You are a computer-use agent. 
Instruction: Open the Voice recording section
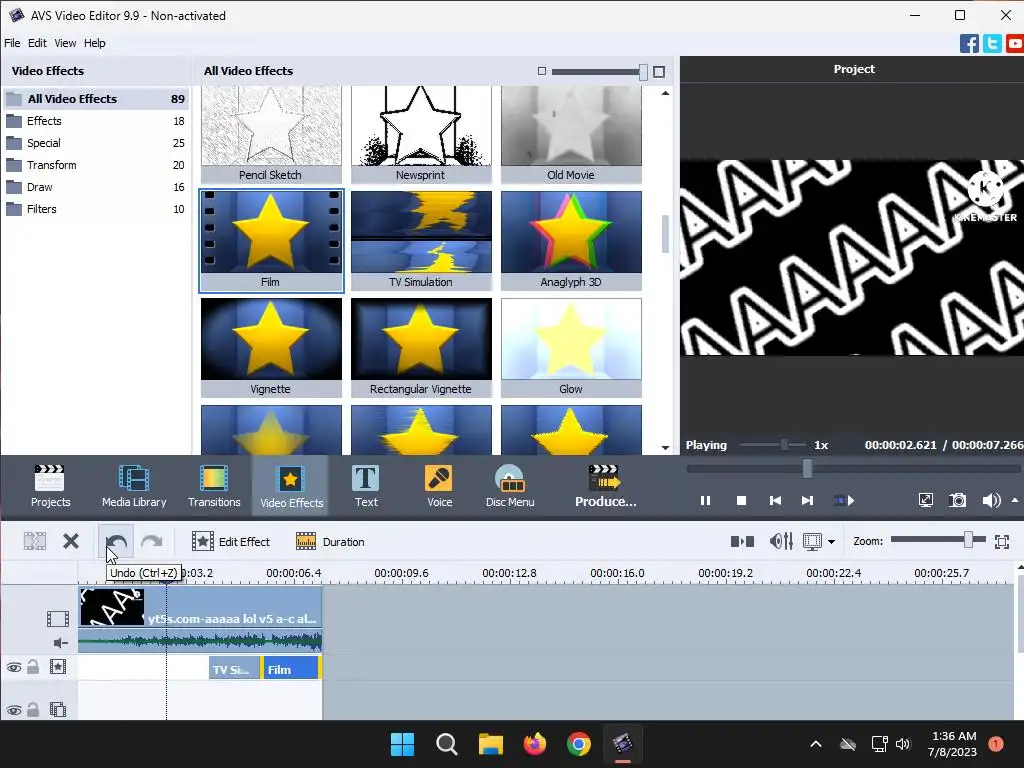[440, 486]
